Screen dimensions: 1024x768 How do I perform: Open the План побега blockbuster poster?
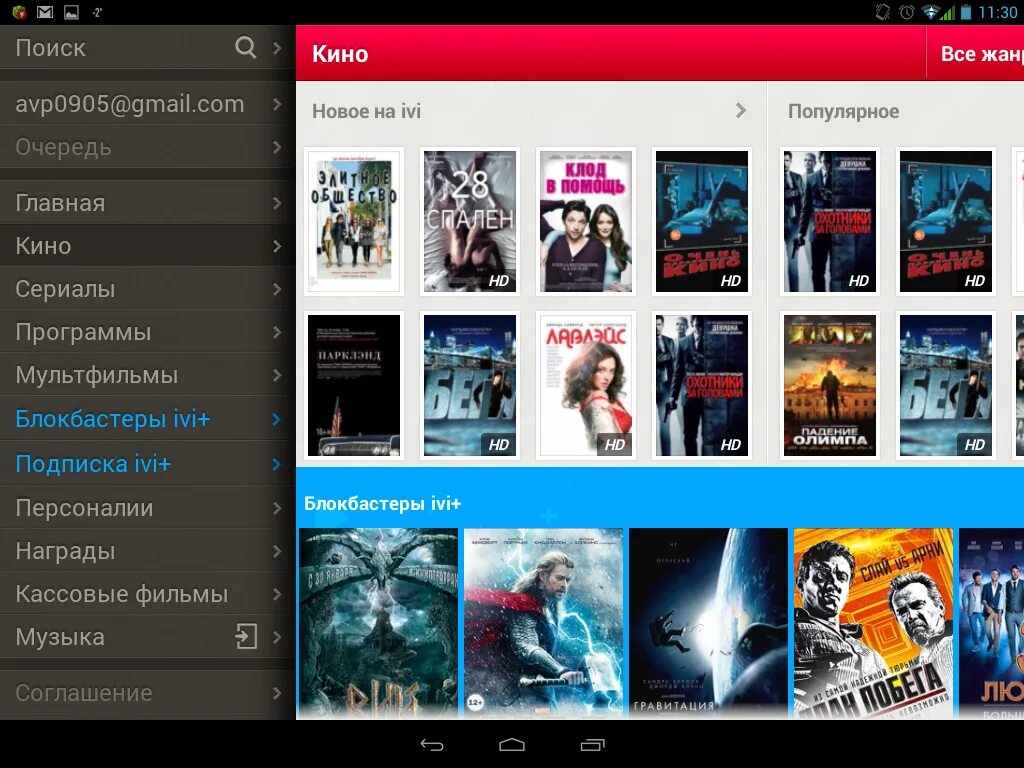point(874,624)
